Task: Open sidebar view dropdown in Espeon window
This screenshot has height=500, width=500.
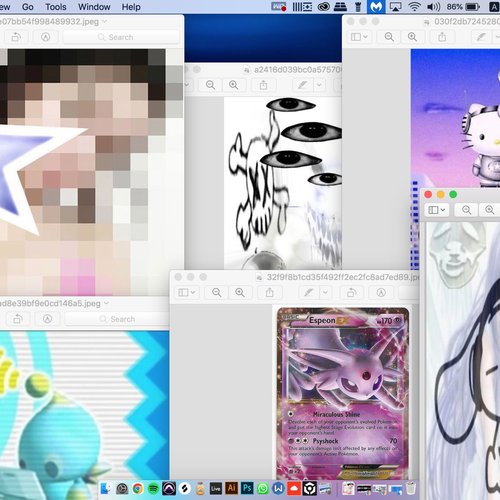Action: [186, 293]
